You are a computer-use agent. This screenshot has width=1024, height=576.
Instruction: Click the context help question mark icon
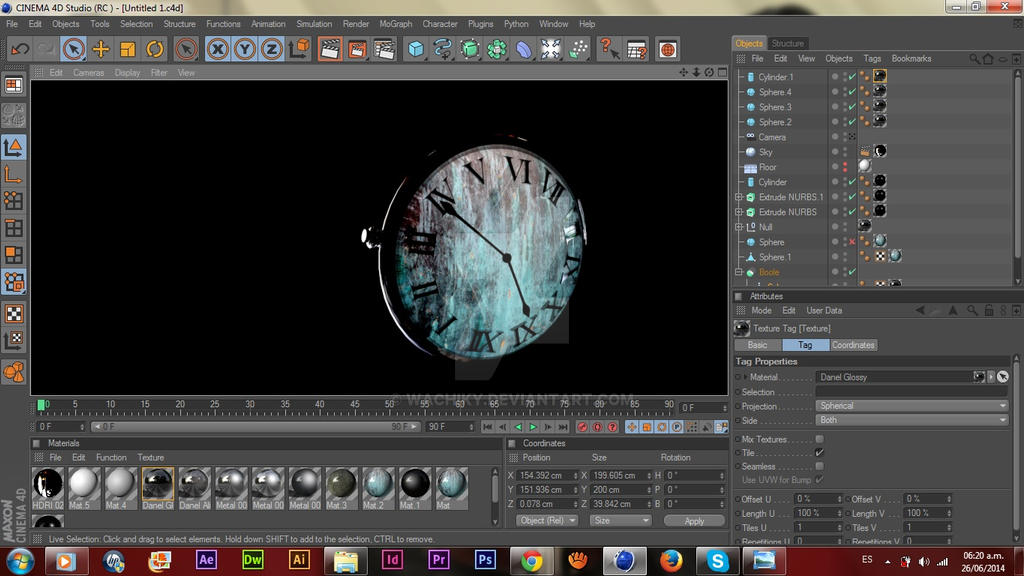click(x=609, y=49)
